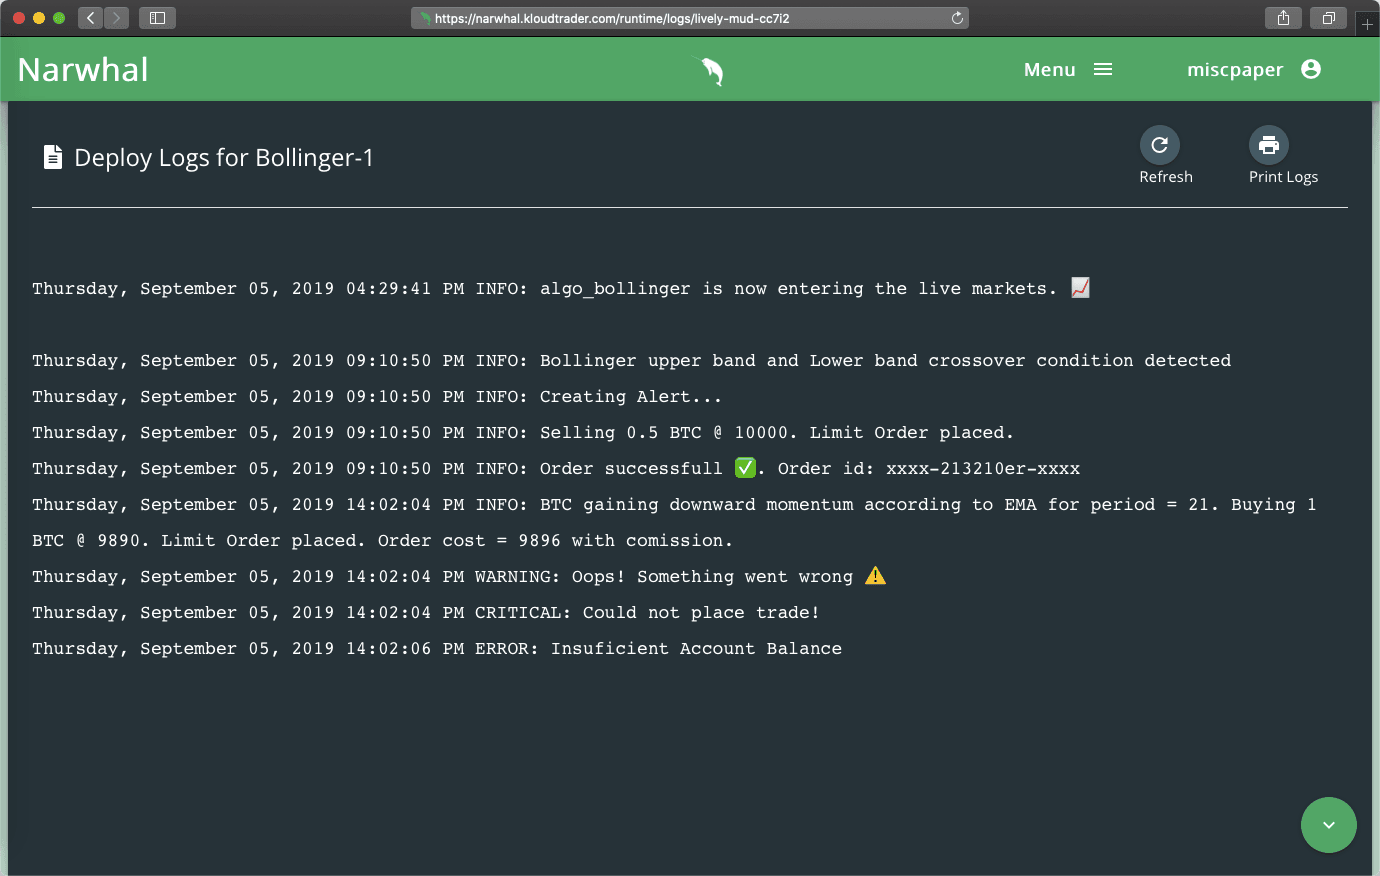
Task: Click the Print Logs label
Action: tap(1283, 177)
